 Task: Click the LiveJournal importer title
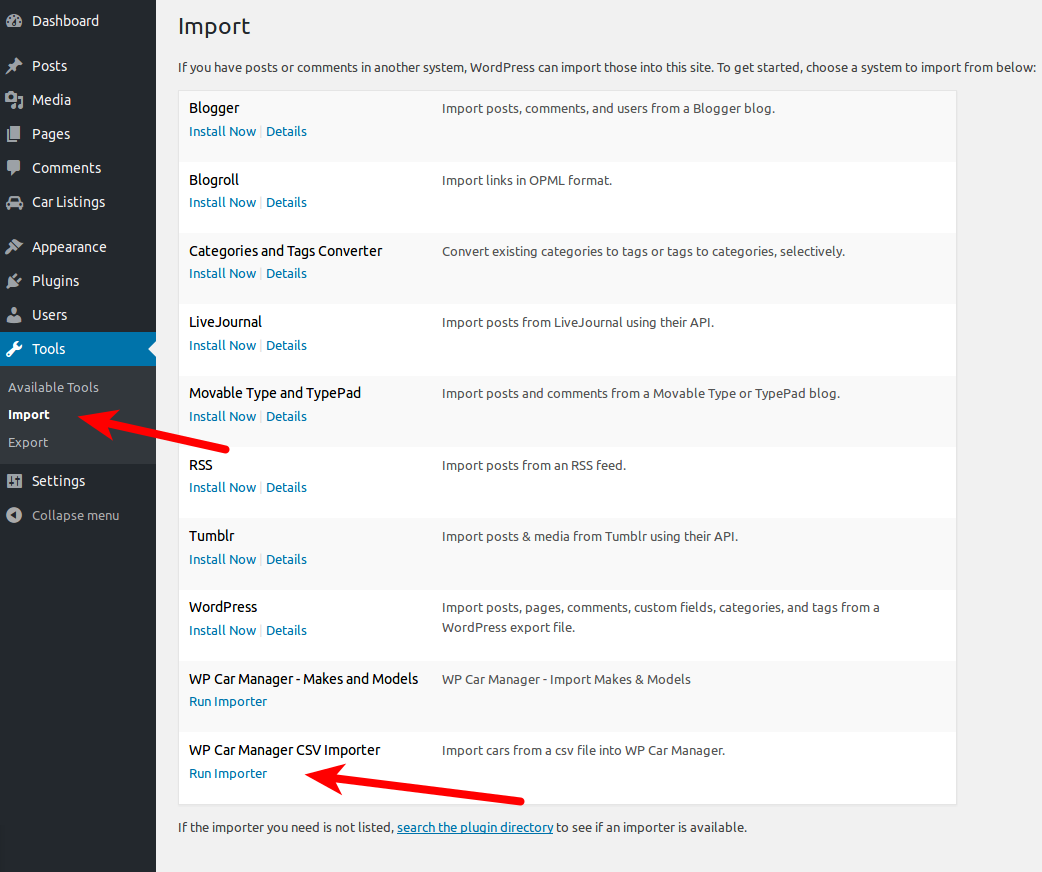click(225, 322)
